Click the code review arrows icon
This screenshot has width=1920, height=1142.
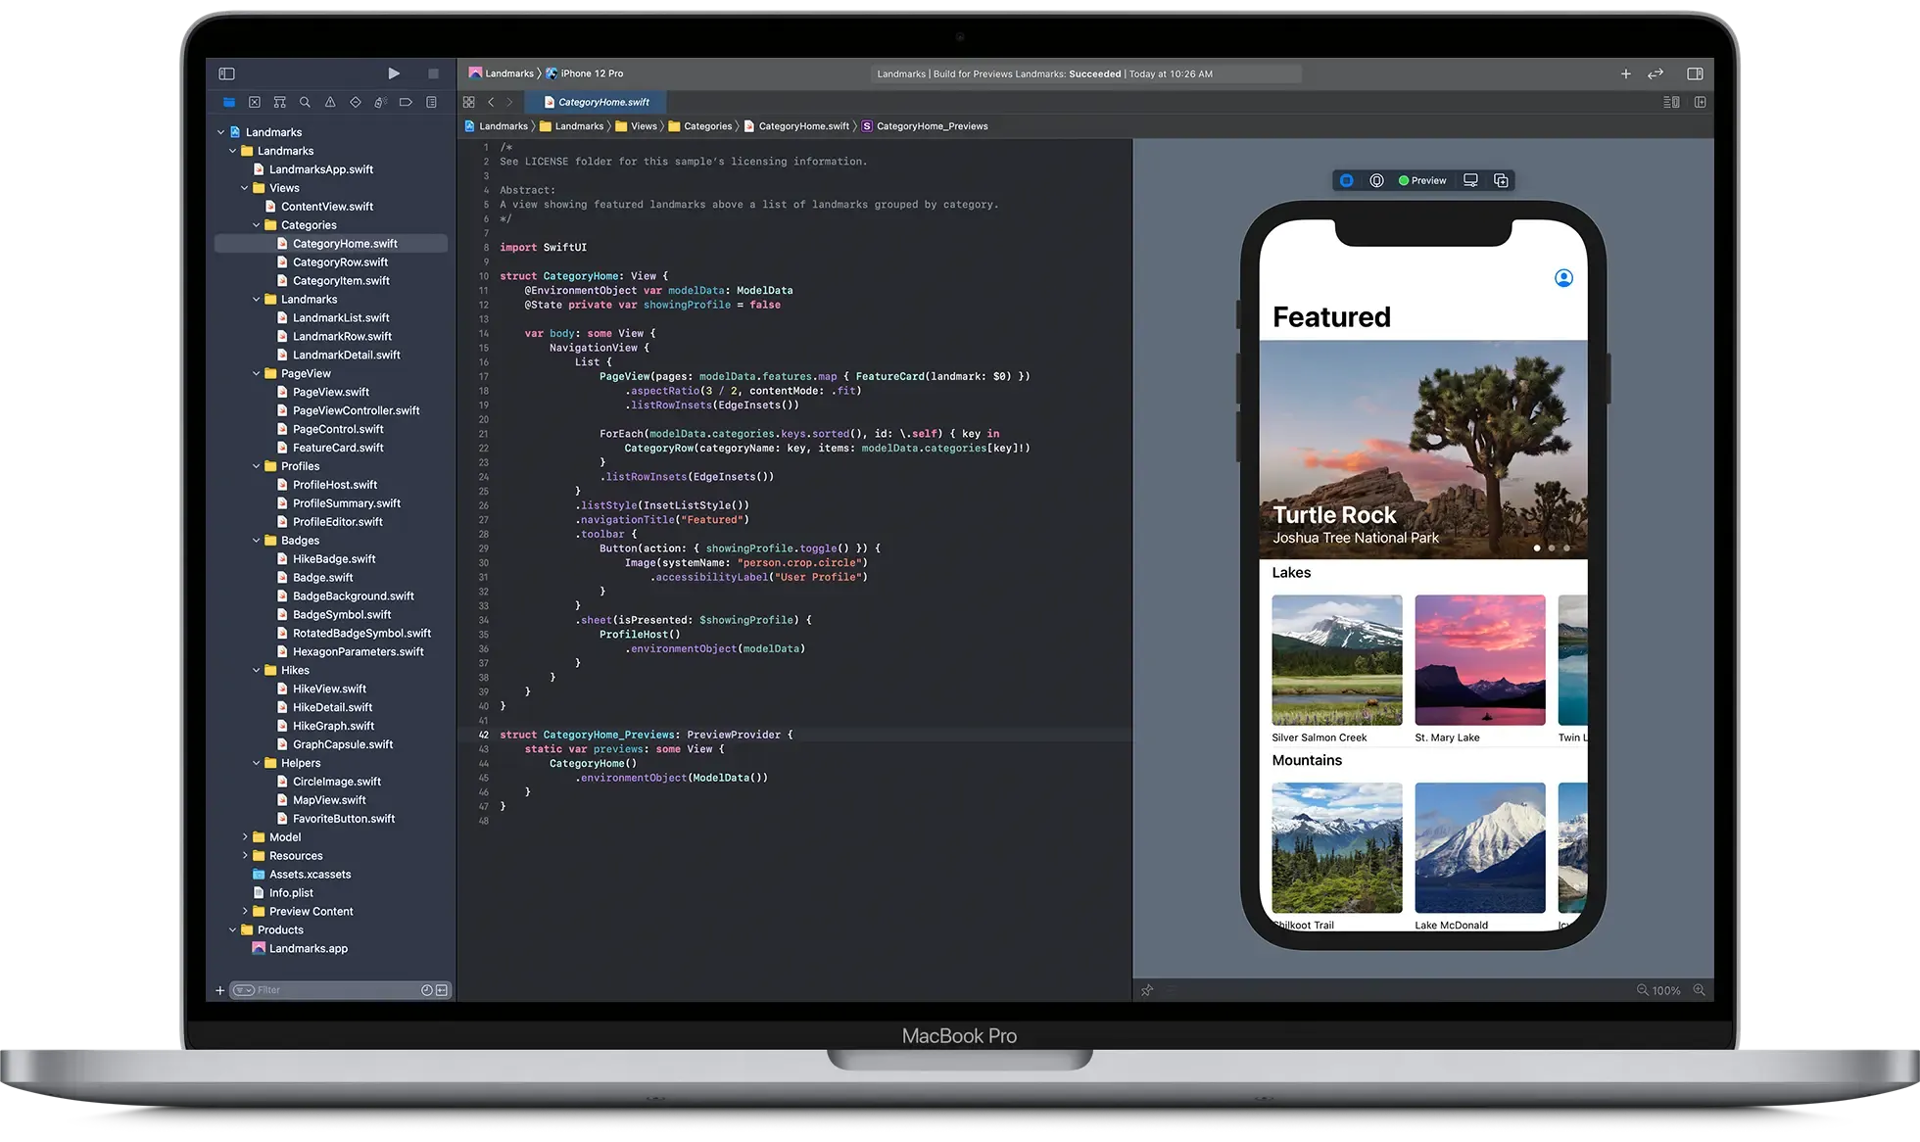pos(1656,73)
